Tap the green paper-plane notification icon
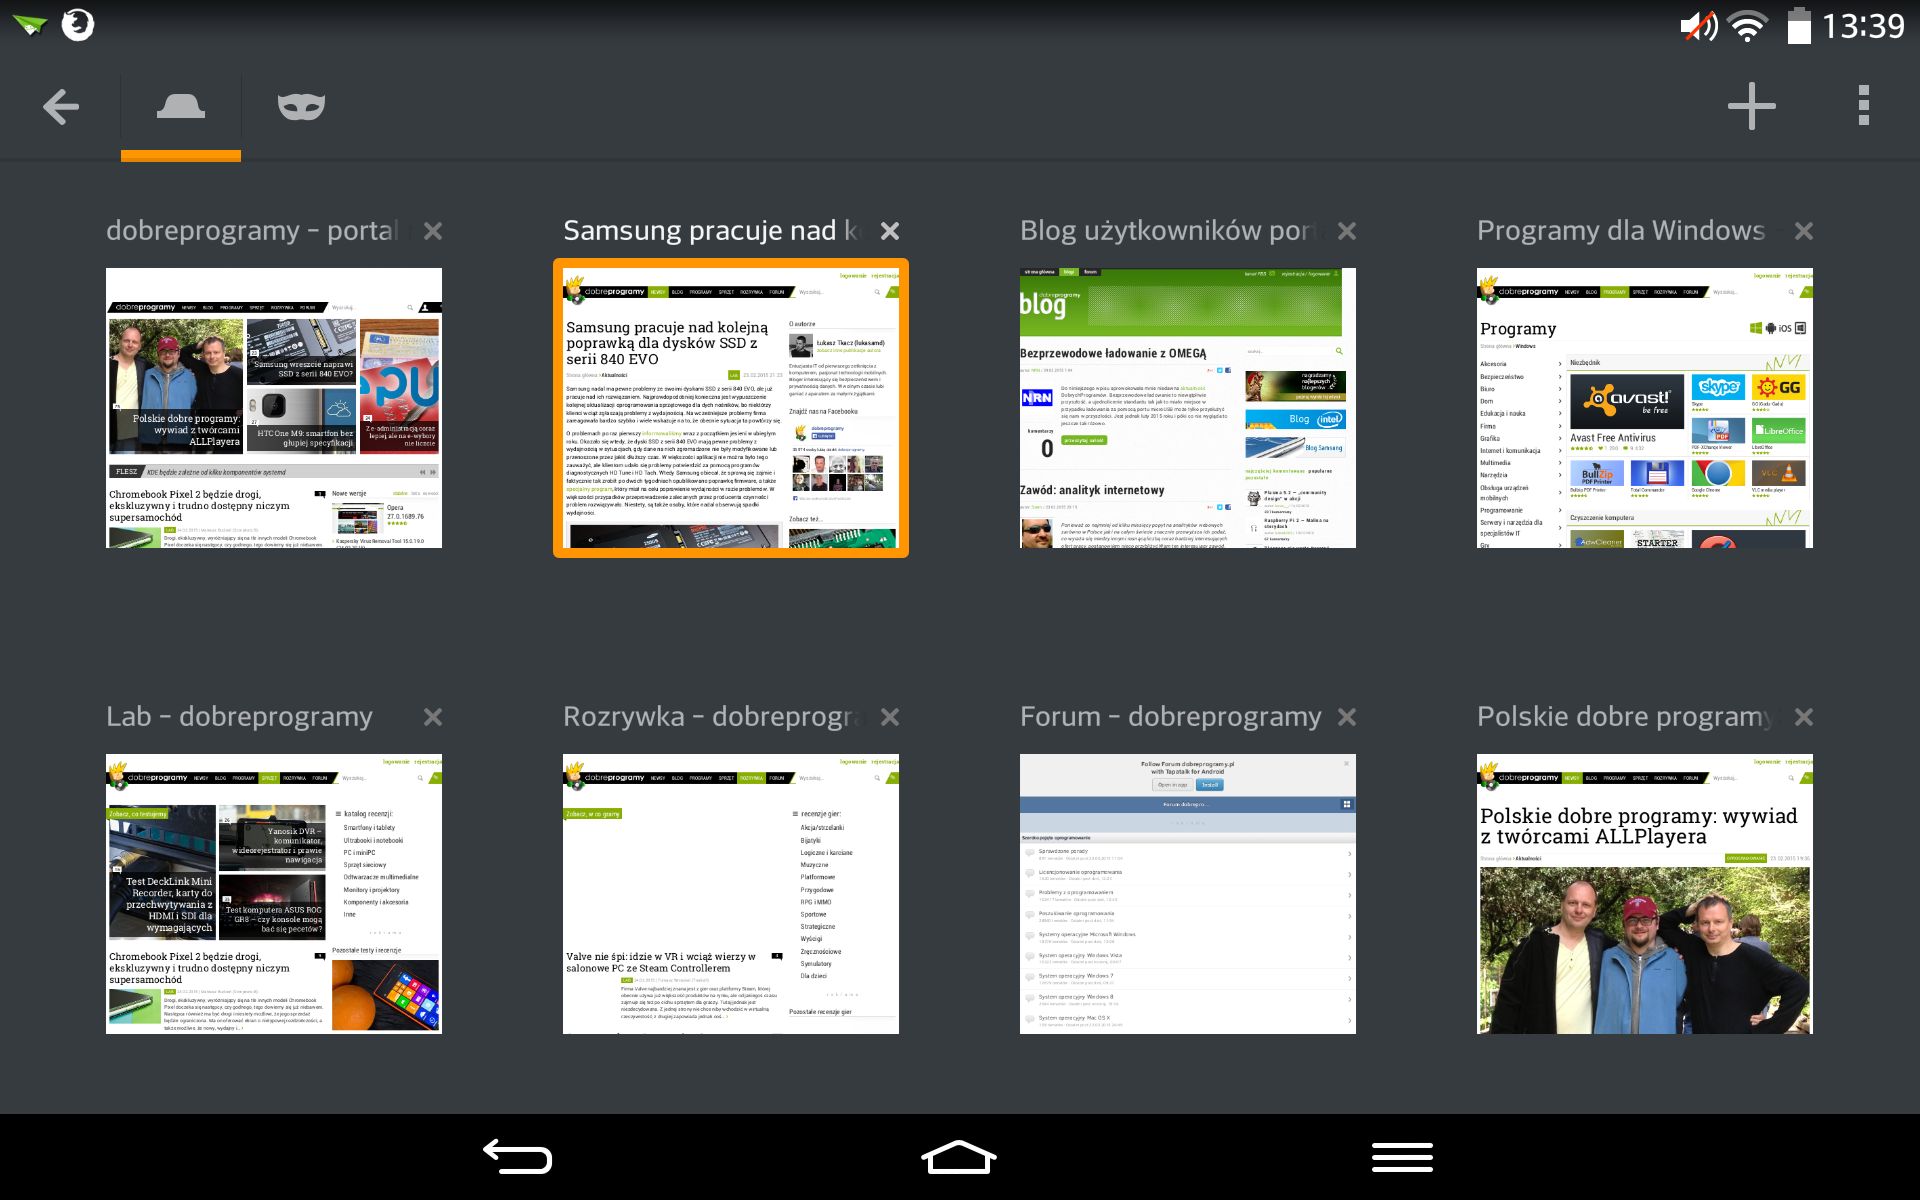This screenshot has width=1920, height=1200. [x=29, y=25]
